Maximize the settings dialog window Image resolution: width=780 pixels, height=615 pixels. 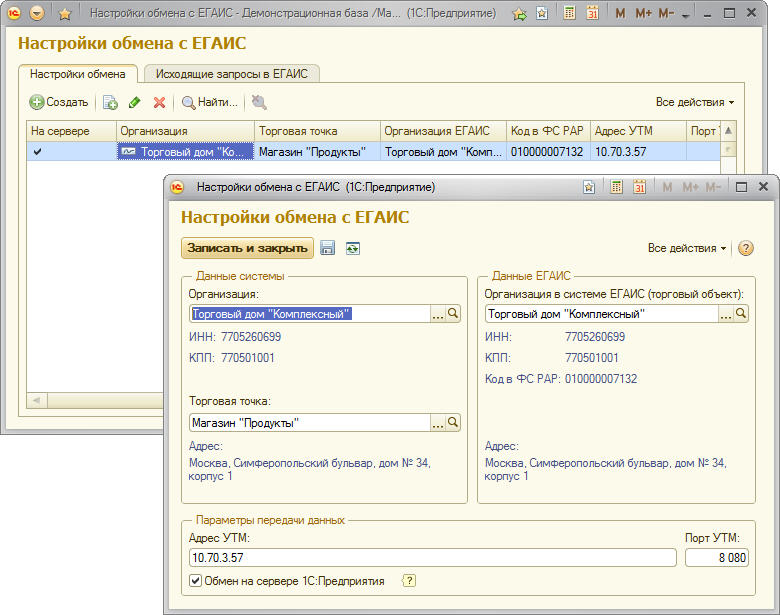point(741,187)
